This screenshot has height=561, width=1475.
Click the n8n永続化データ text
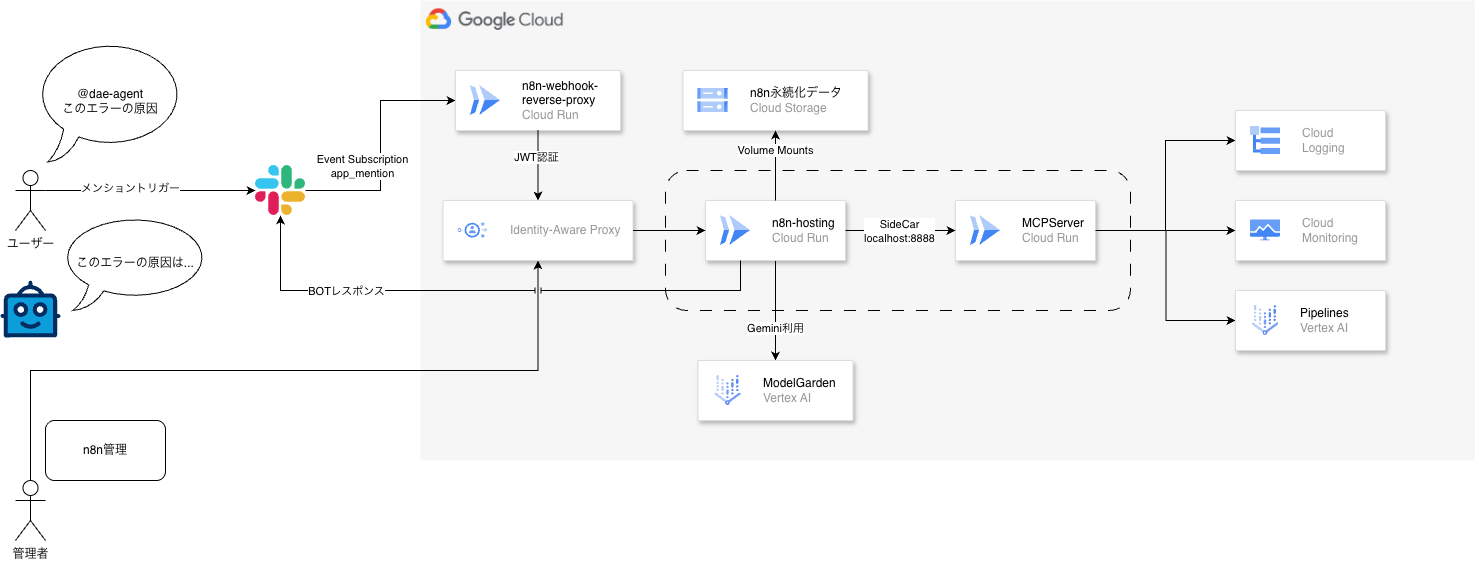(796, 92)
